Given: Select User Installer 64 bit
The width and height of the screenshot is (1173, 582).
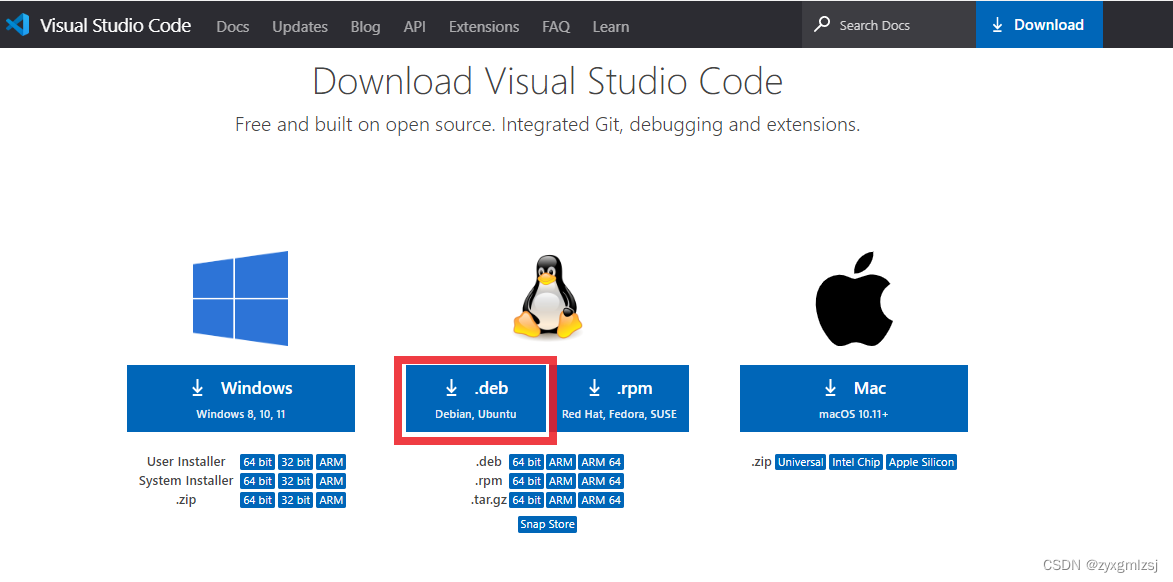Looking at the screenshot, I should (x=257, y=462).
